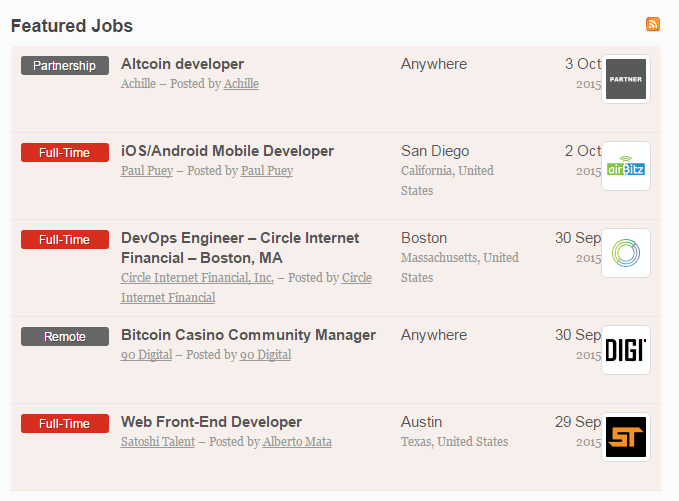Click the Partnership job type badge
This screenshot has width=679, height=501.
click(x=65, y=65)
